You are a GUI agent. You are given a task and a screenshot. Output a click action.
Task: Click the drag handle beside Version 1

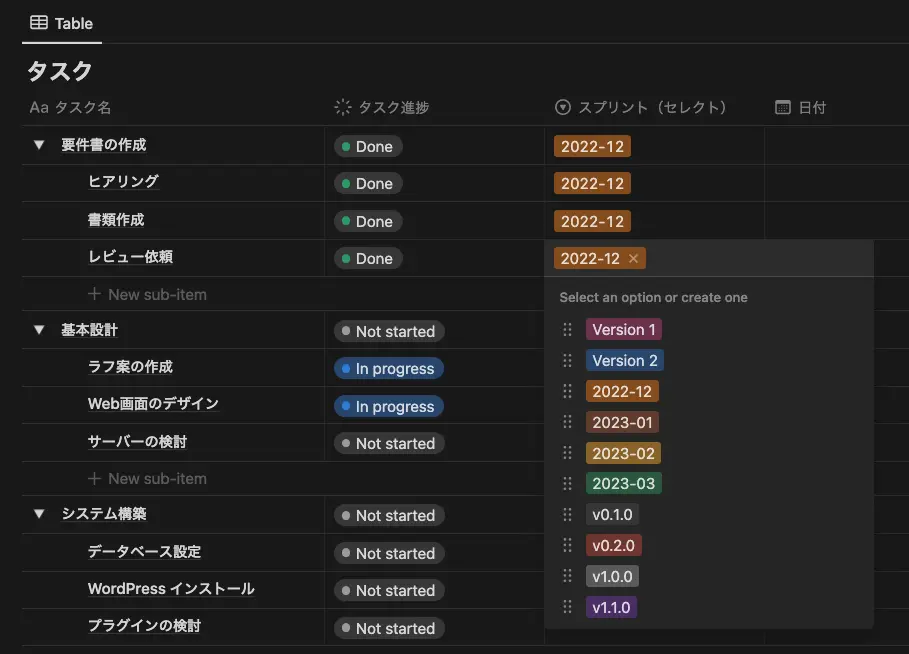[x=567, y=329]
